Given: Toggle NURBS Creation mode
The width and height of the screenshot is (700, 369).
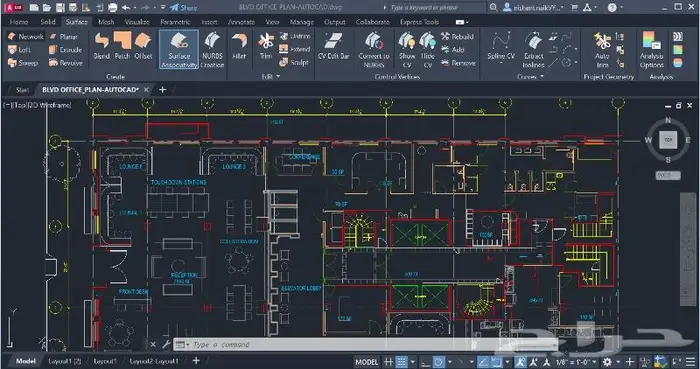Looking at the screenshot, I should click(212, 50).
